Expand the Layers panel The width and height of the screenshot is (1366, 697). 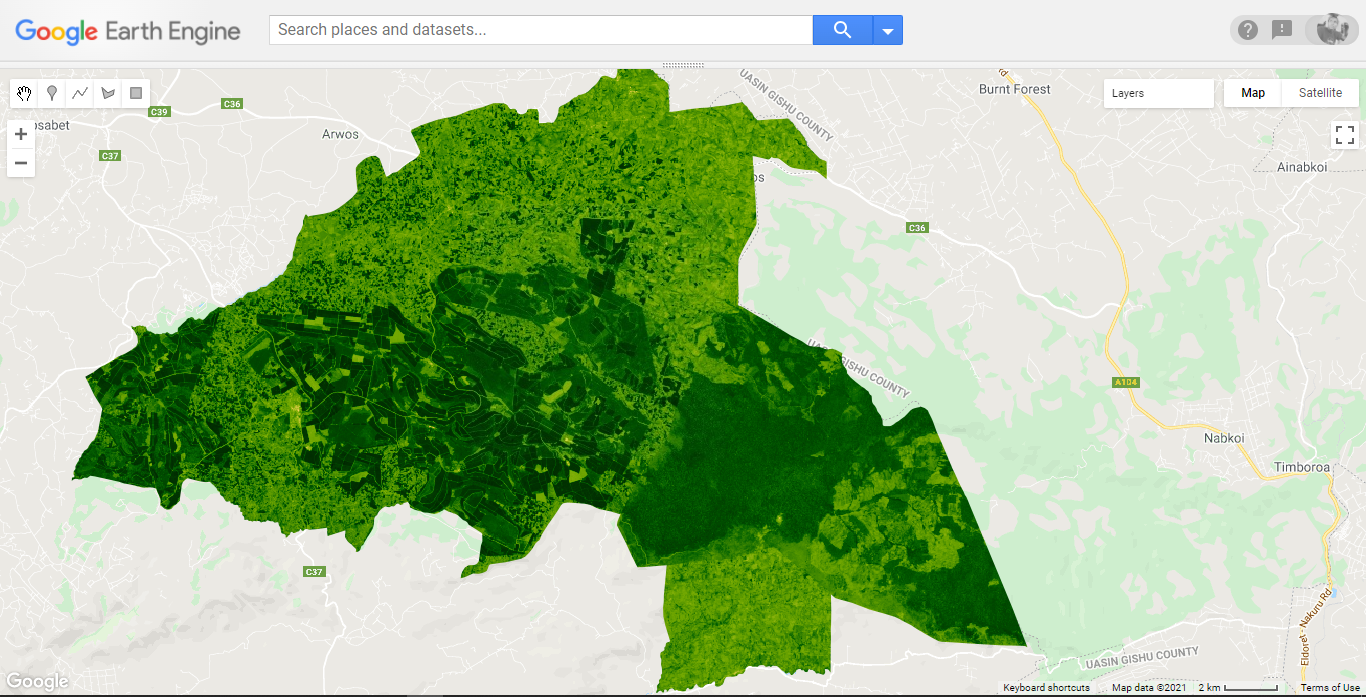[x=1158, y=92]
